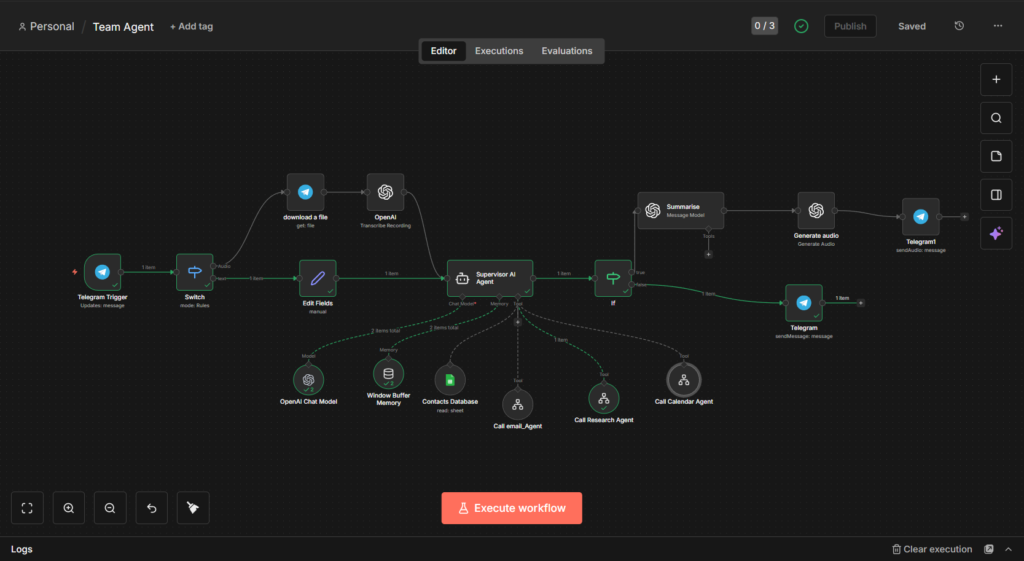This screenshot has height=561, width=1024.
Task: Open the Edit Fields pencil node
Action: tap(318, 278)
